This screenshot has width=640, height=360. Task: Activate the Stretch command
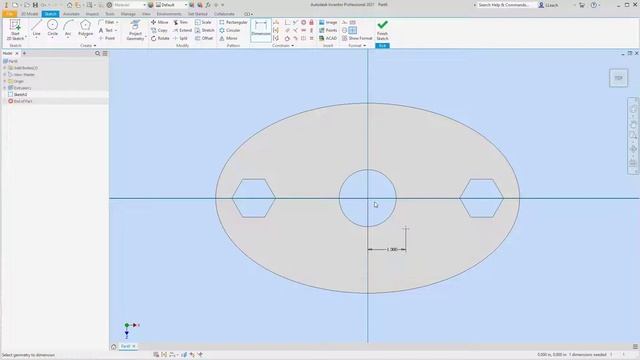[x=204, y=30]
